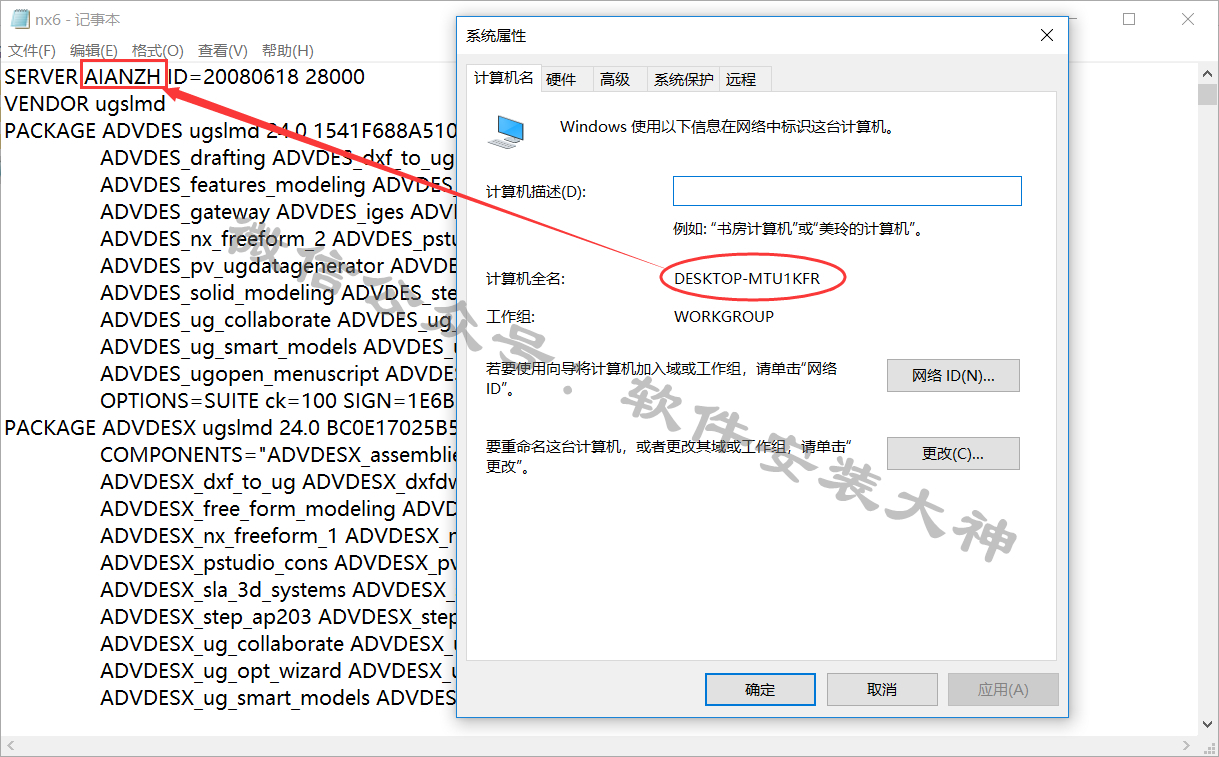Click the OPTIONS=SUITE line
1219x757 pixels.
pos(278,401)
